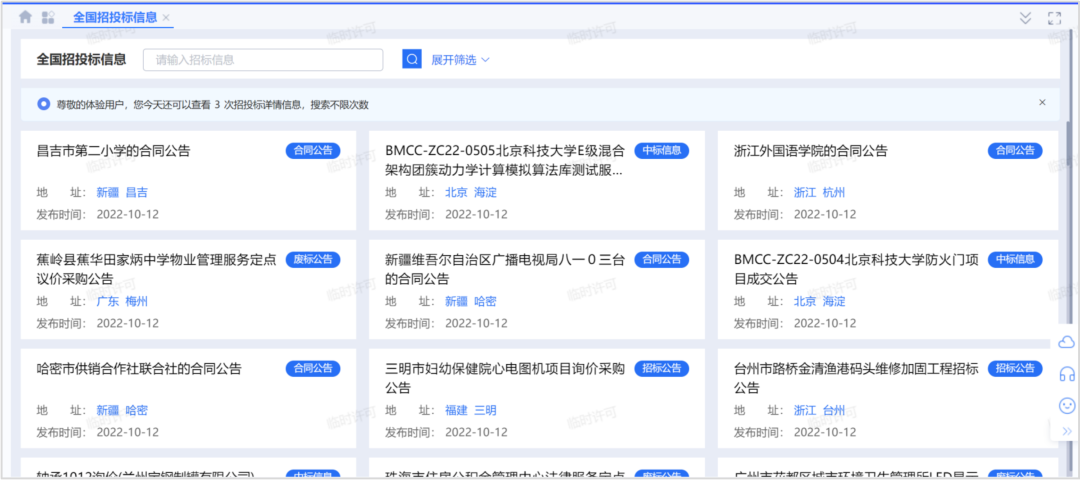Open 台州市路桥金清渔港码头 tender notice

click(x=856, y=378)
